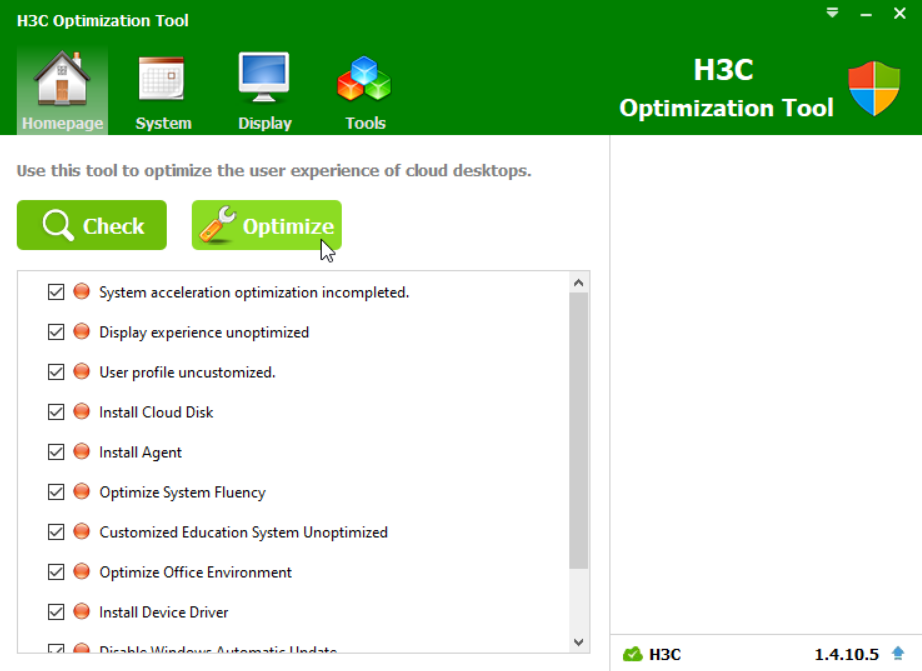Click red status icon for Optimize System Fluency
Viewport: 922px width, 671px height.
click(x=82, y=491)
